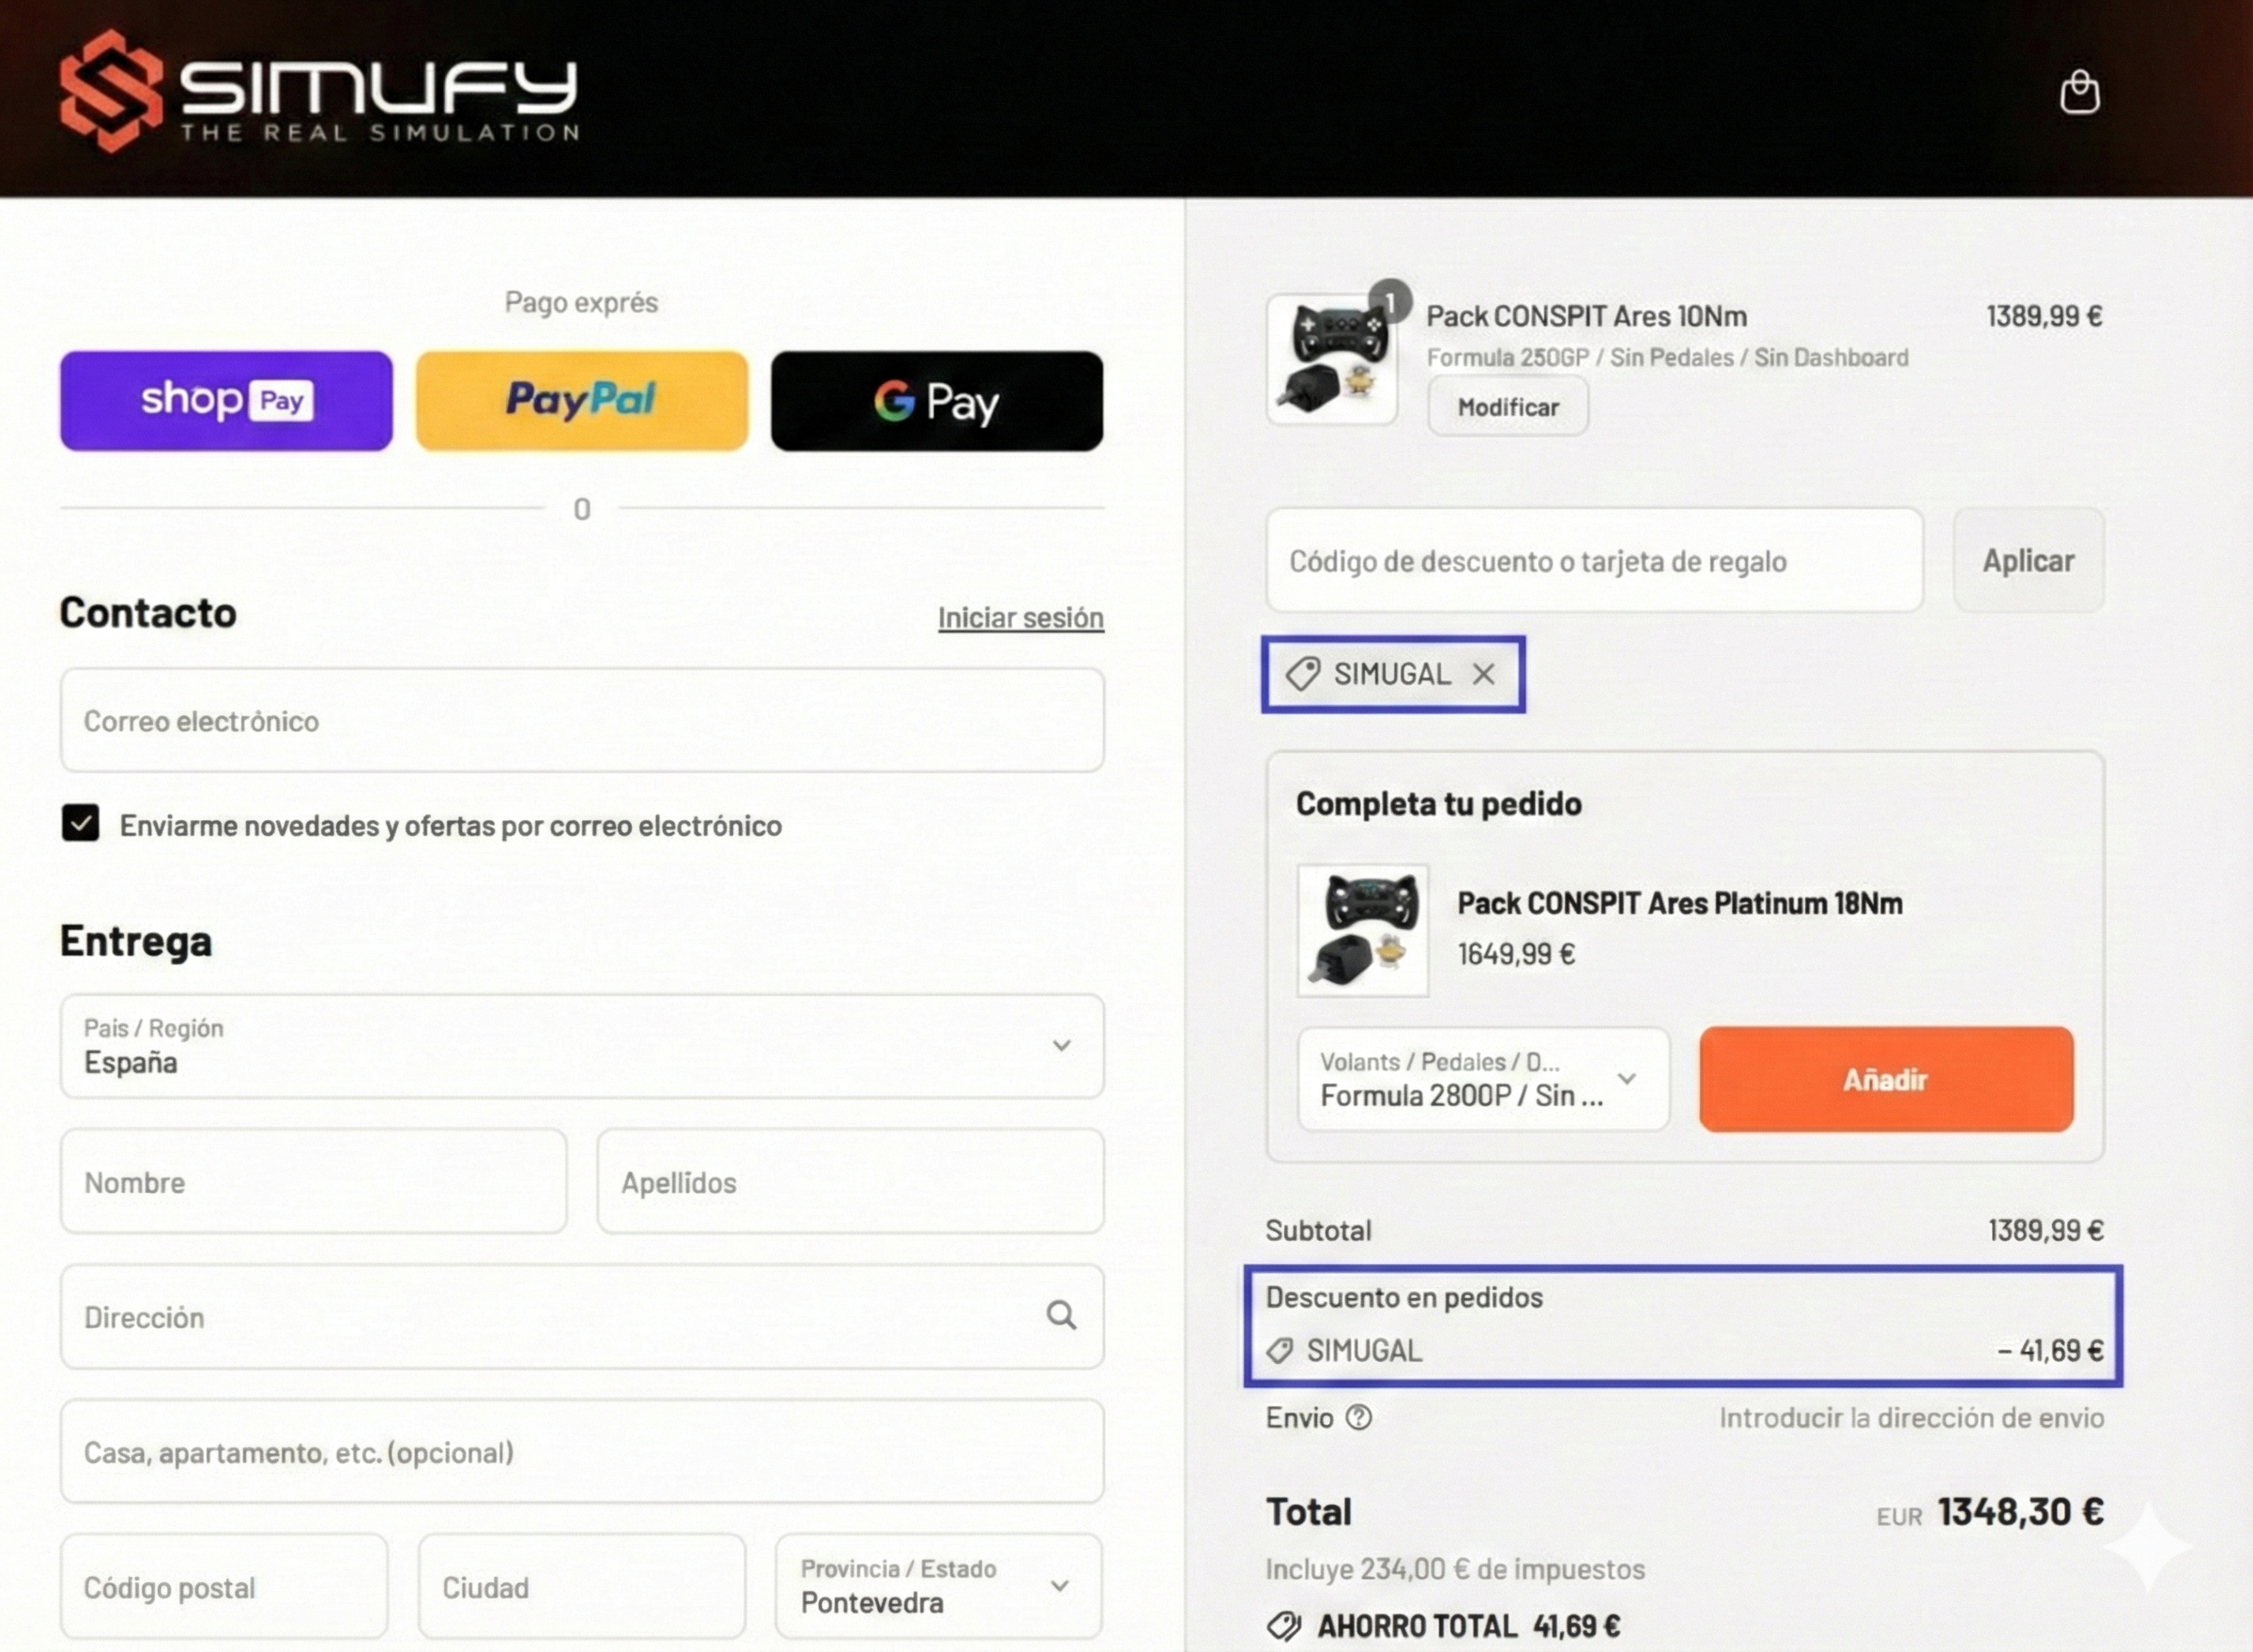Click the Aplicar discount button
This screenshot has height=1652, width=2253.
pyautogui.click(x=2028, y=560)
